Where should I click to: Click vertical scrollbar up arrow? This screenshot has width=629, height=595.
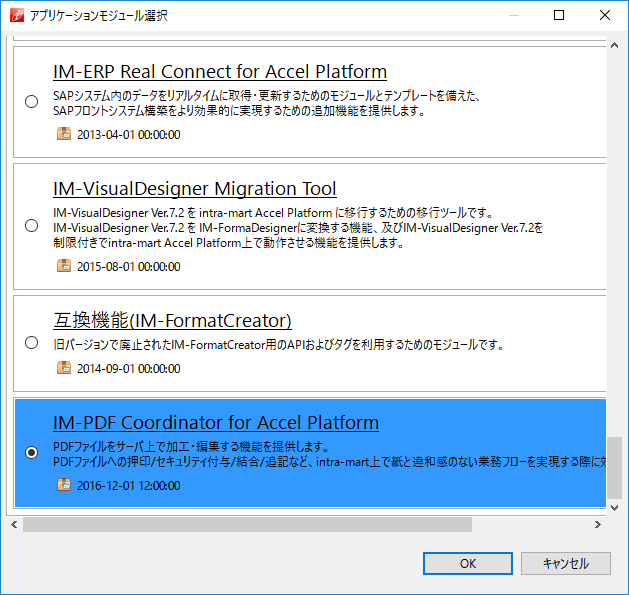click(x=614, y=45)
